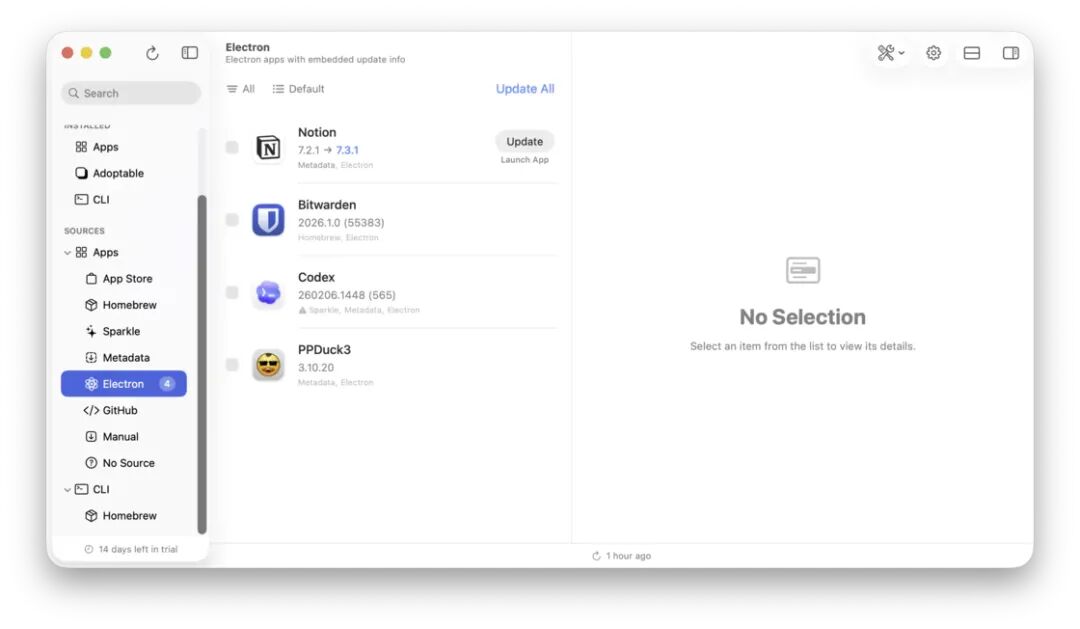Click the Notion app icon

pyautogui.click(x=268, y=147)
